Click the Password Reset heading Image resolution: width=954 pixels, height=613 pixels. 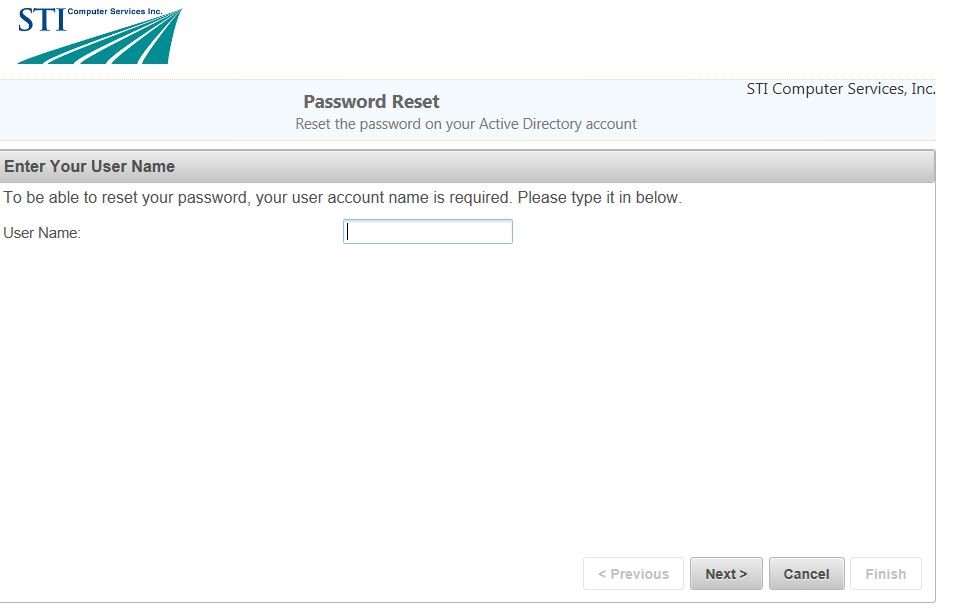371,102
